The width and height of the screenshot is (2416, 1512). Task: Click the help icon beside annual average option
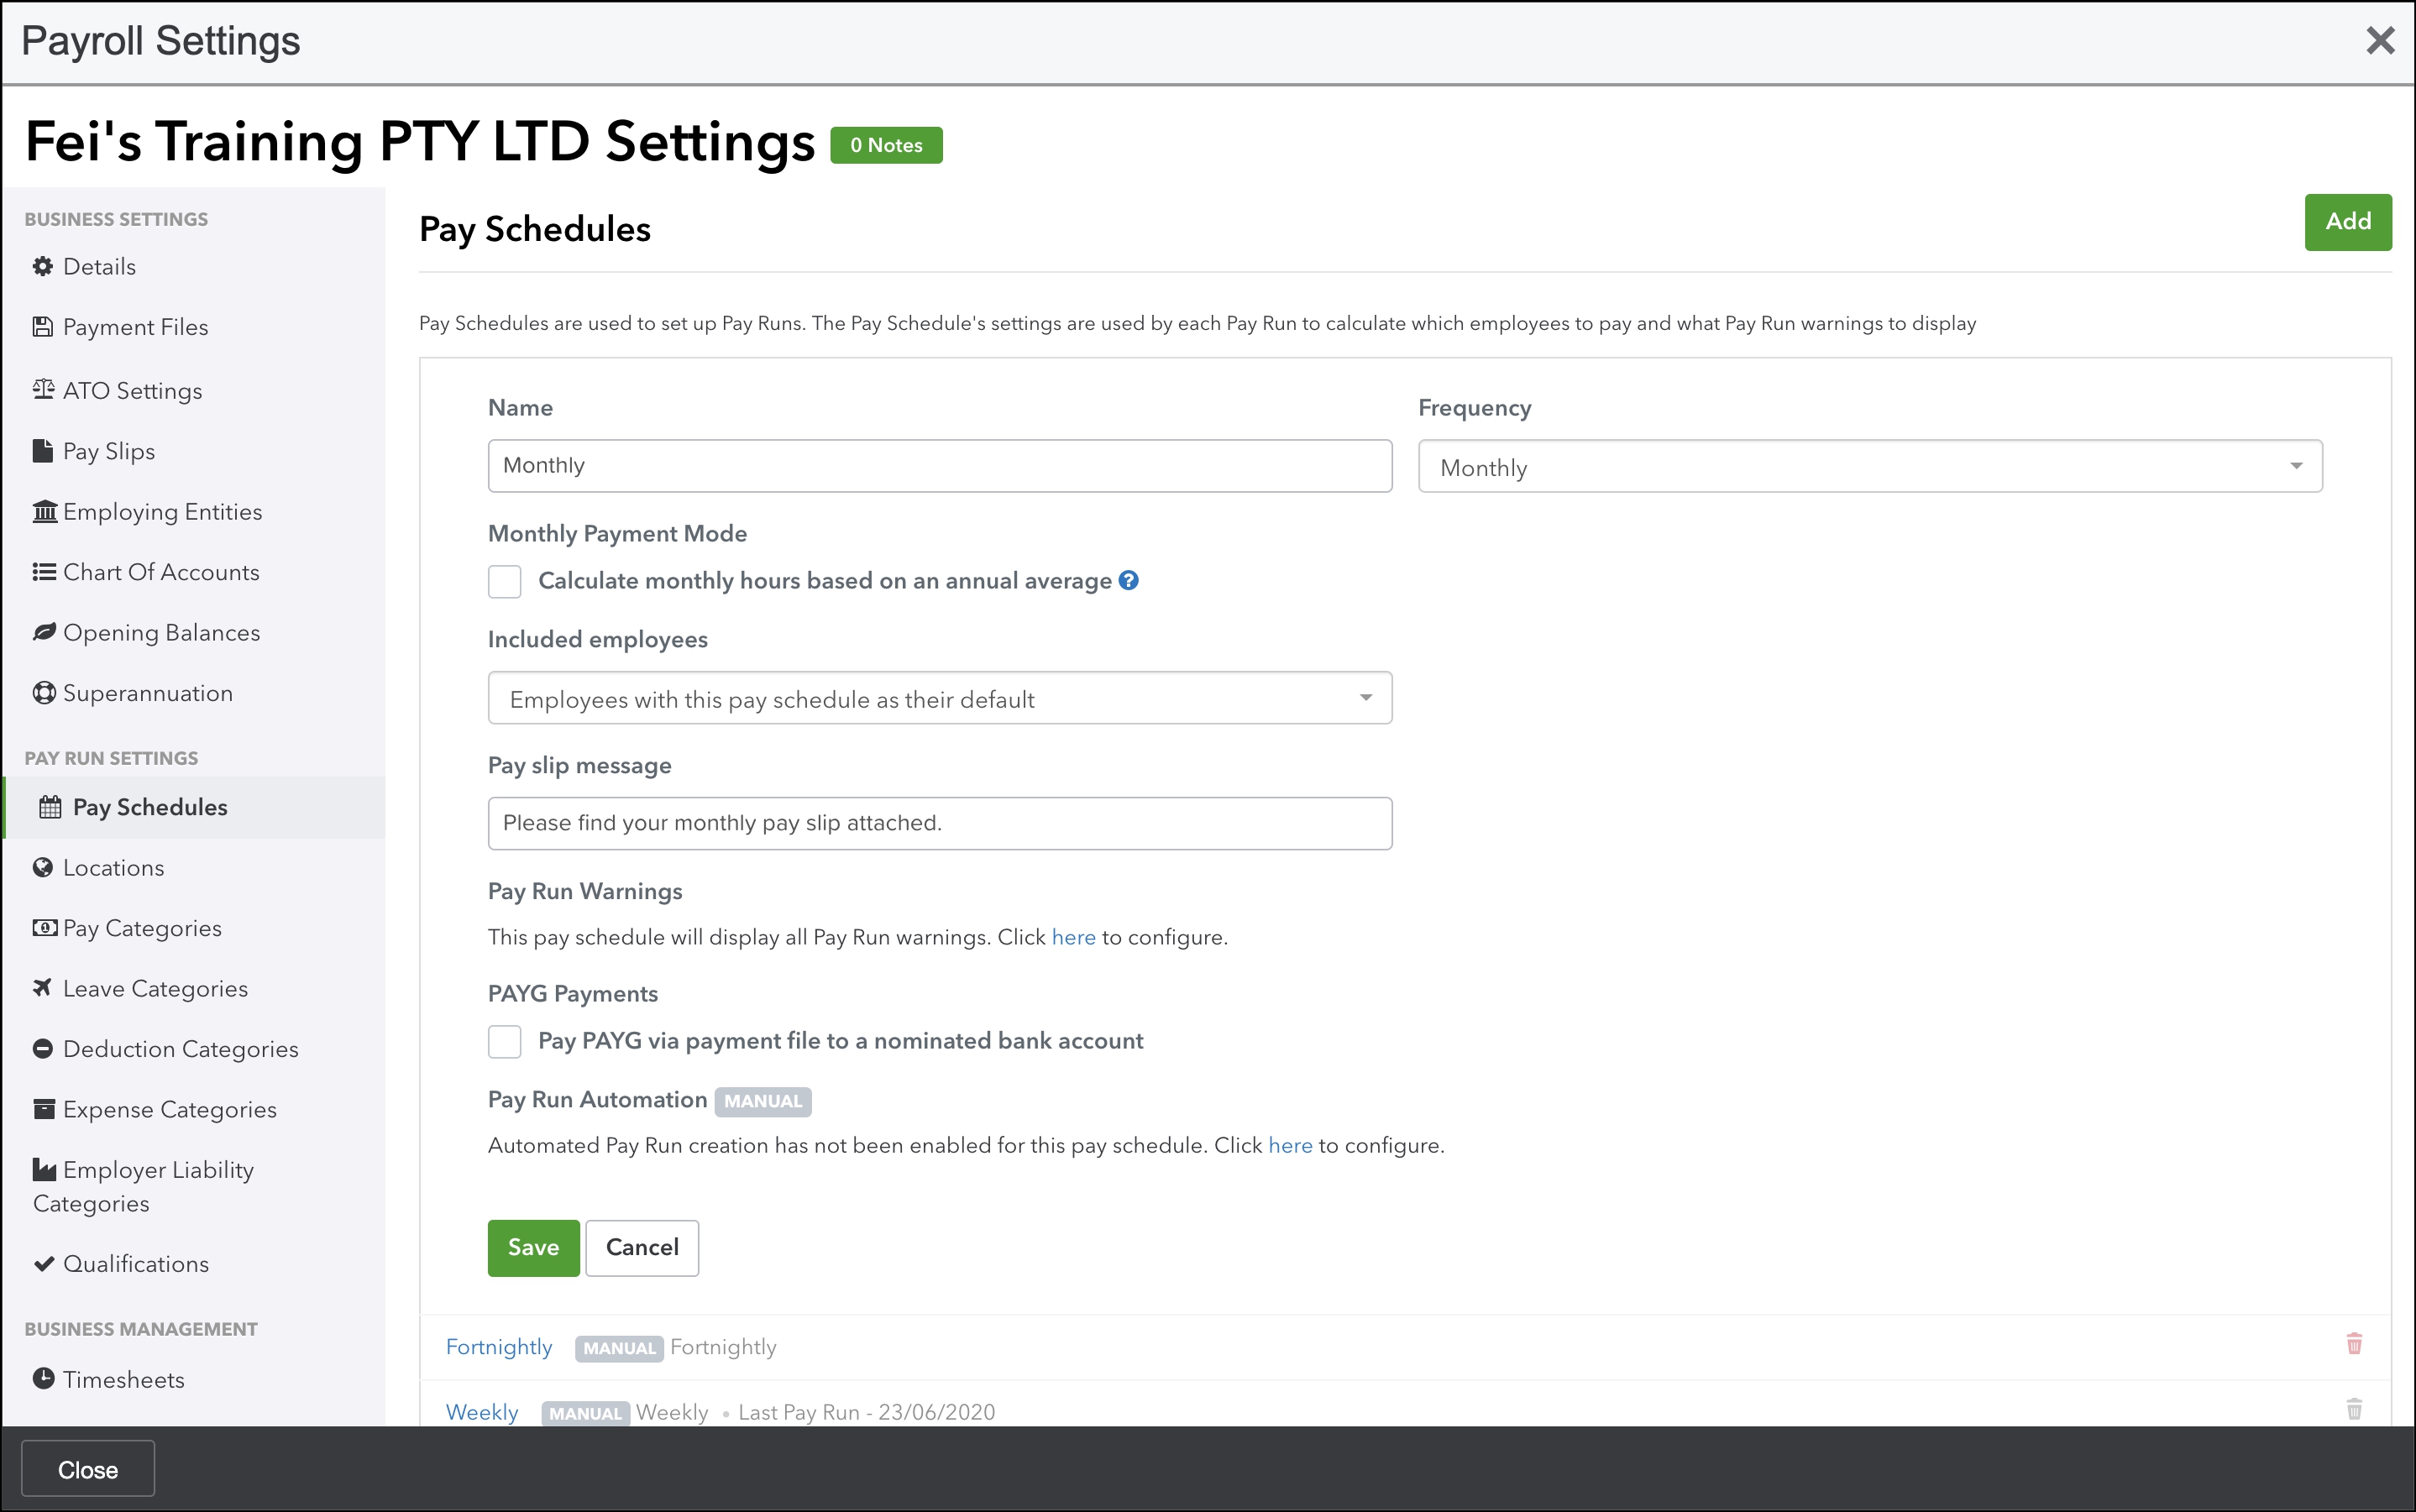(1128, 581)
